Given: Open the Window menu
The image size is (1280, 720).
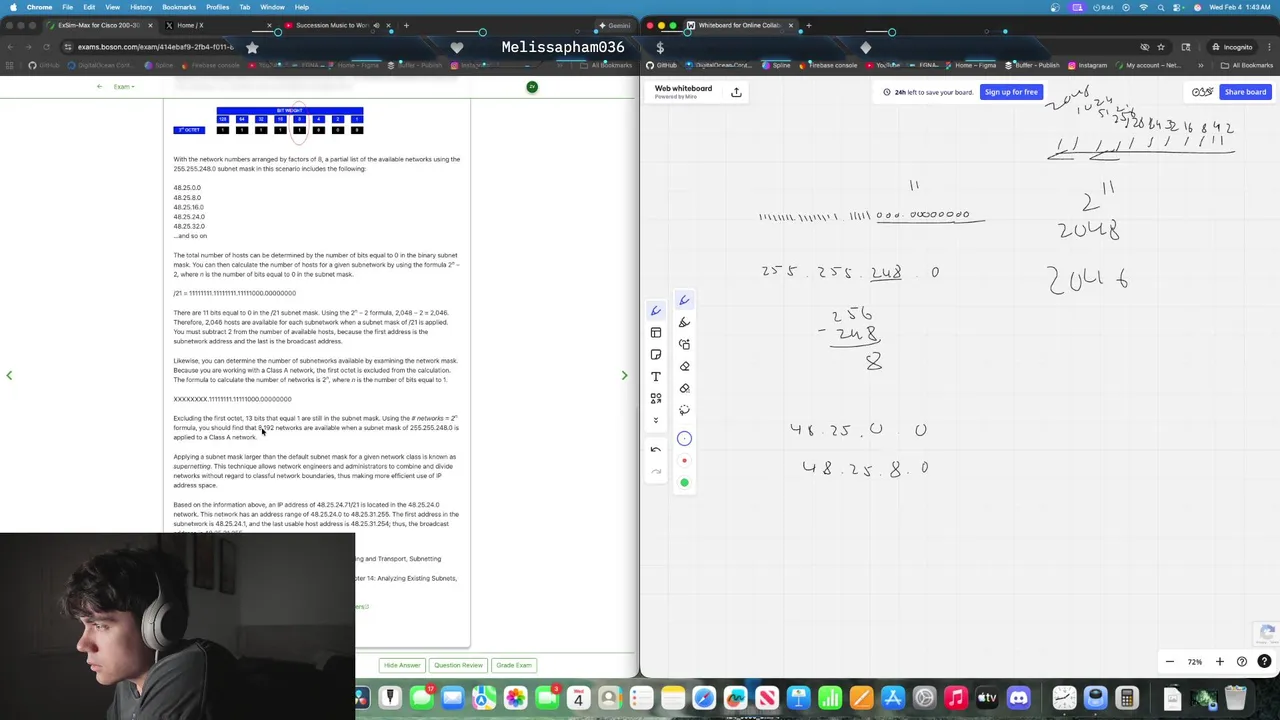Looking at the screenshot, I should [x=272, y=7].
